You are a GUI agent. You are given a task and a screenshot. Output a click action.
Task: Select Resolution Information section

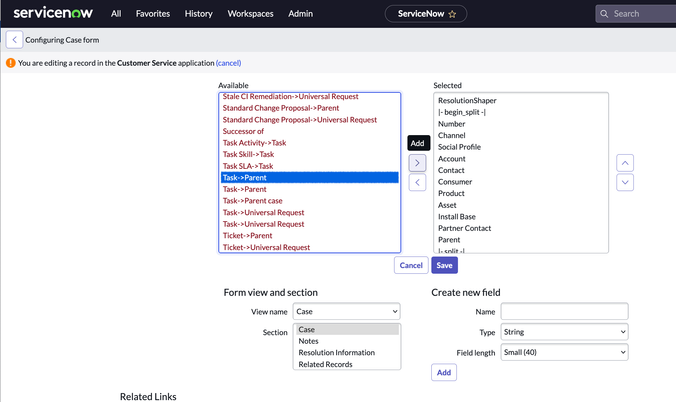[x=347, y=353]
